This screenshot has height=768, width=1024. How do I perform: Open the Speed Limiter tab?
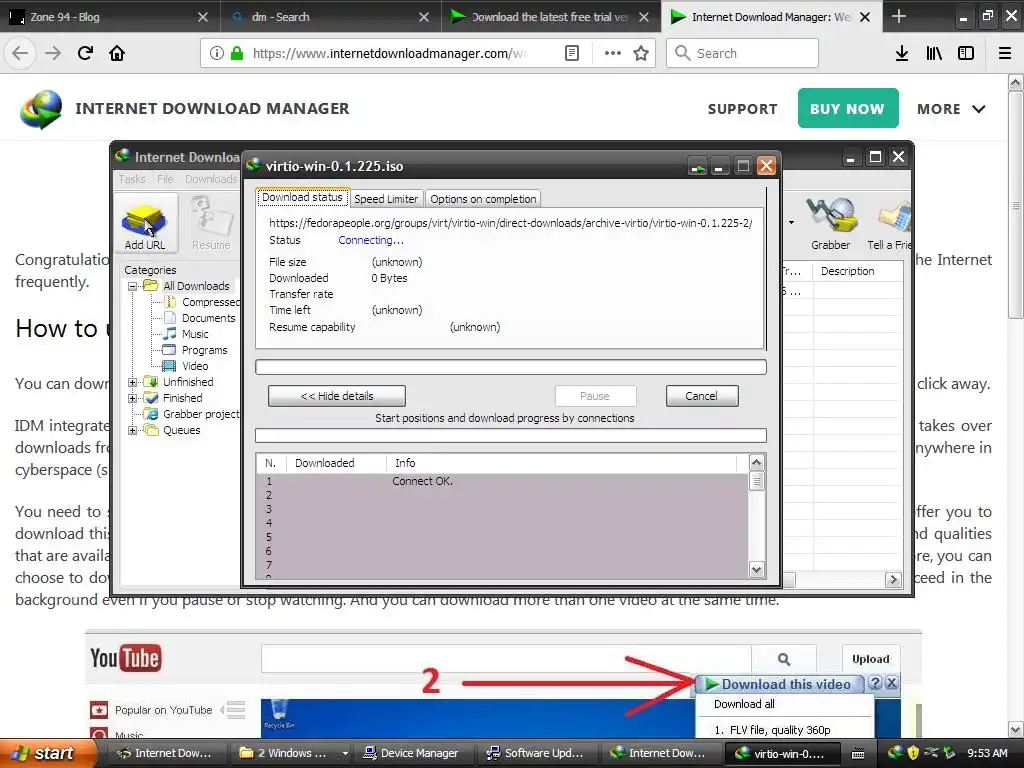[386, 199]
